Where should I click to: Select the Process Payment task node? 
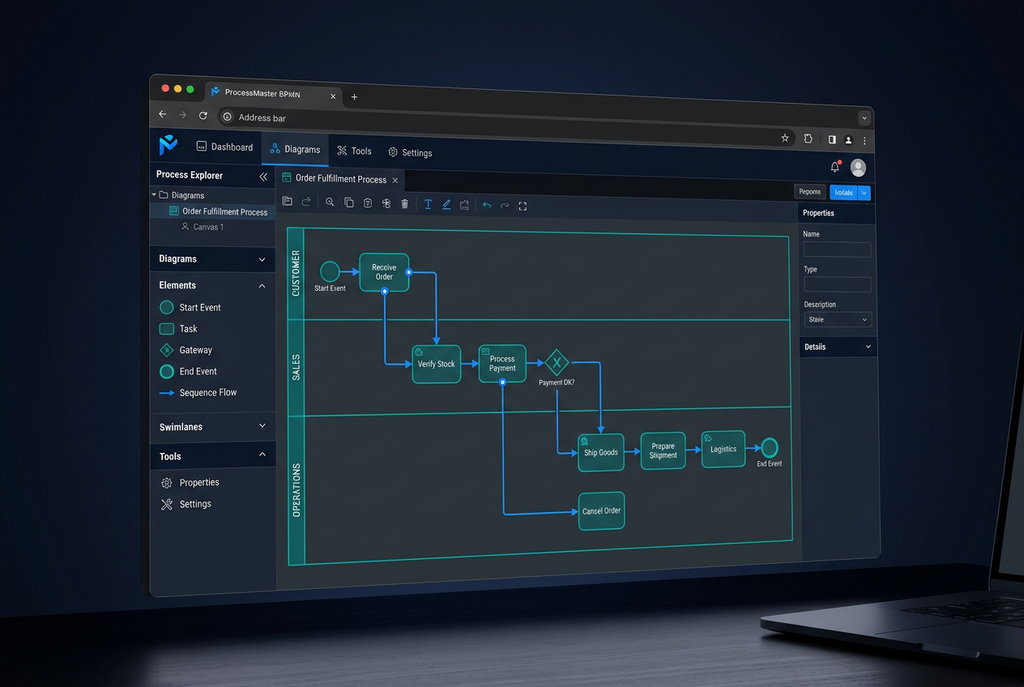[502, 364]
